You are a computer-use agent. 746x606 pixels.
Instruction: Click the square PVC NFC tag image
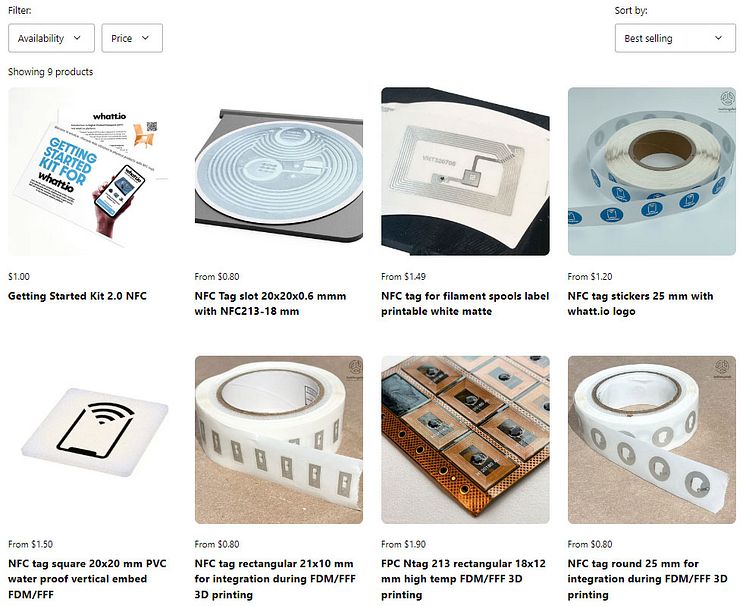[92, 440]
